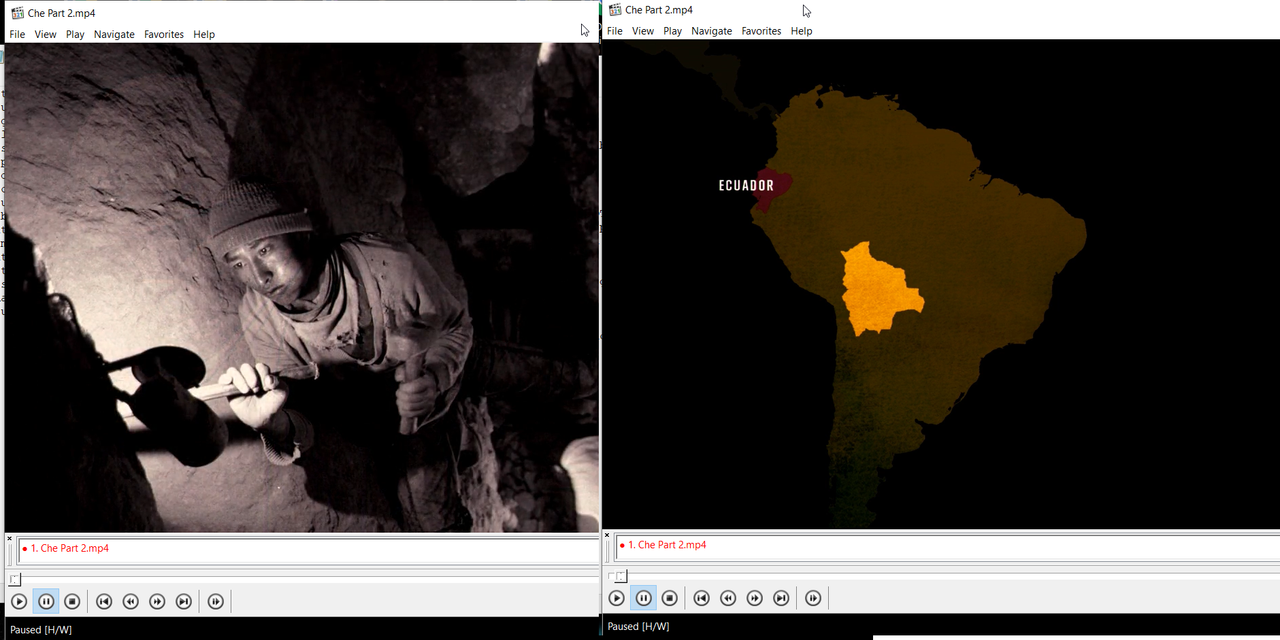
Task: Click the South America map video in right window
Action: click(x=941, y=284)
